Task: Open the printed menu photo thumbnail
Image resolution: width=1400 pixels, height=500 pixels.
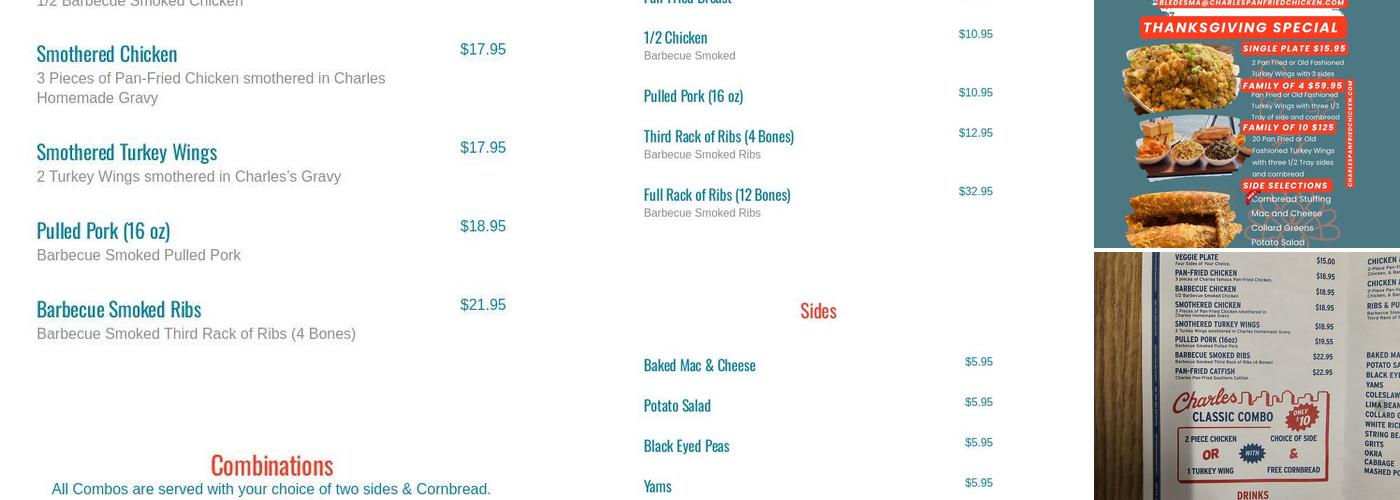Action: pos(1246,376)
